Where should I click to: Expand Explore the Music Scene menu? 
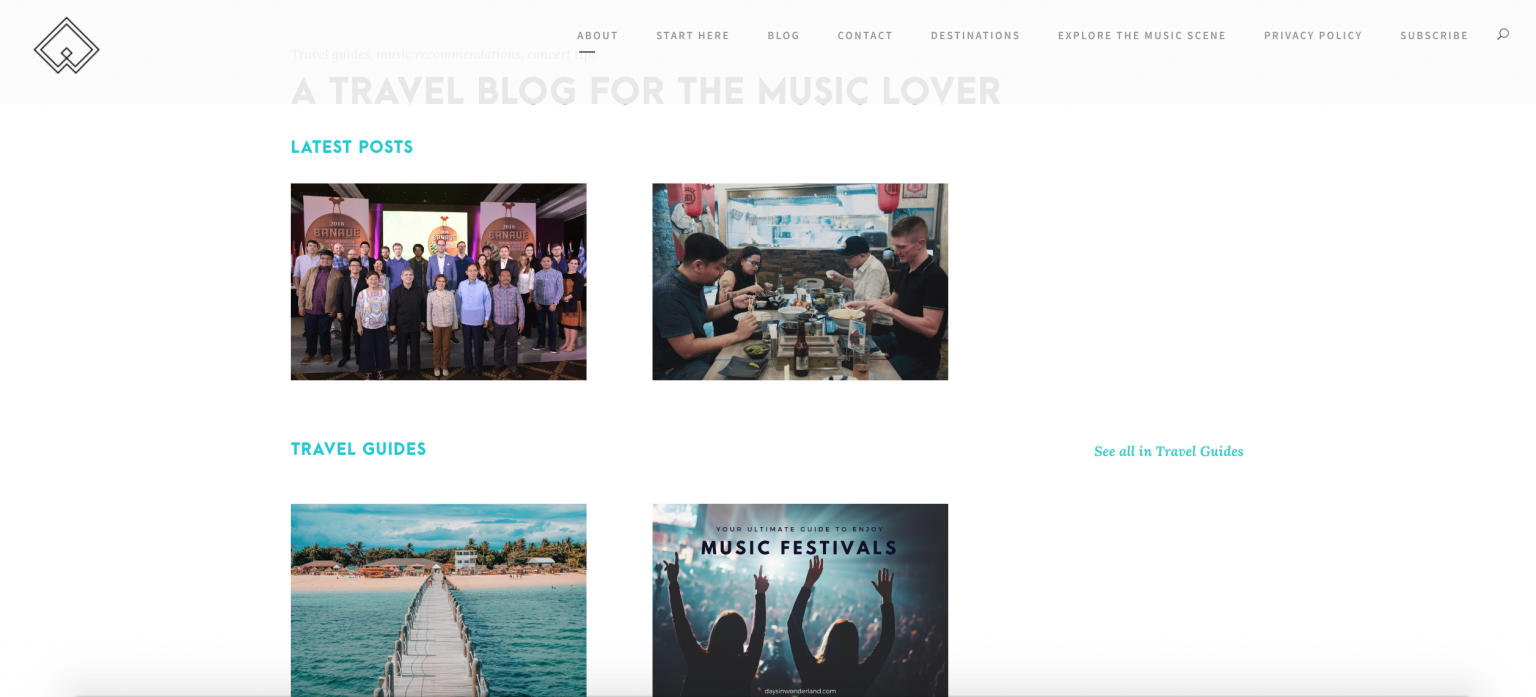(1142, 36)
